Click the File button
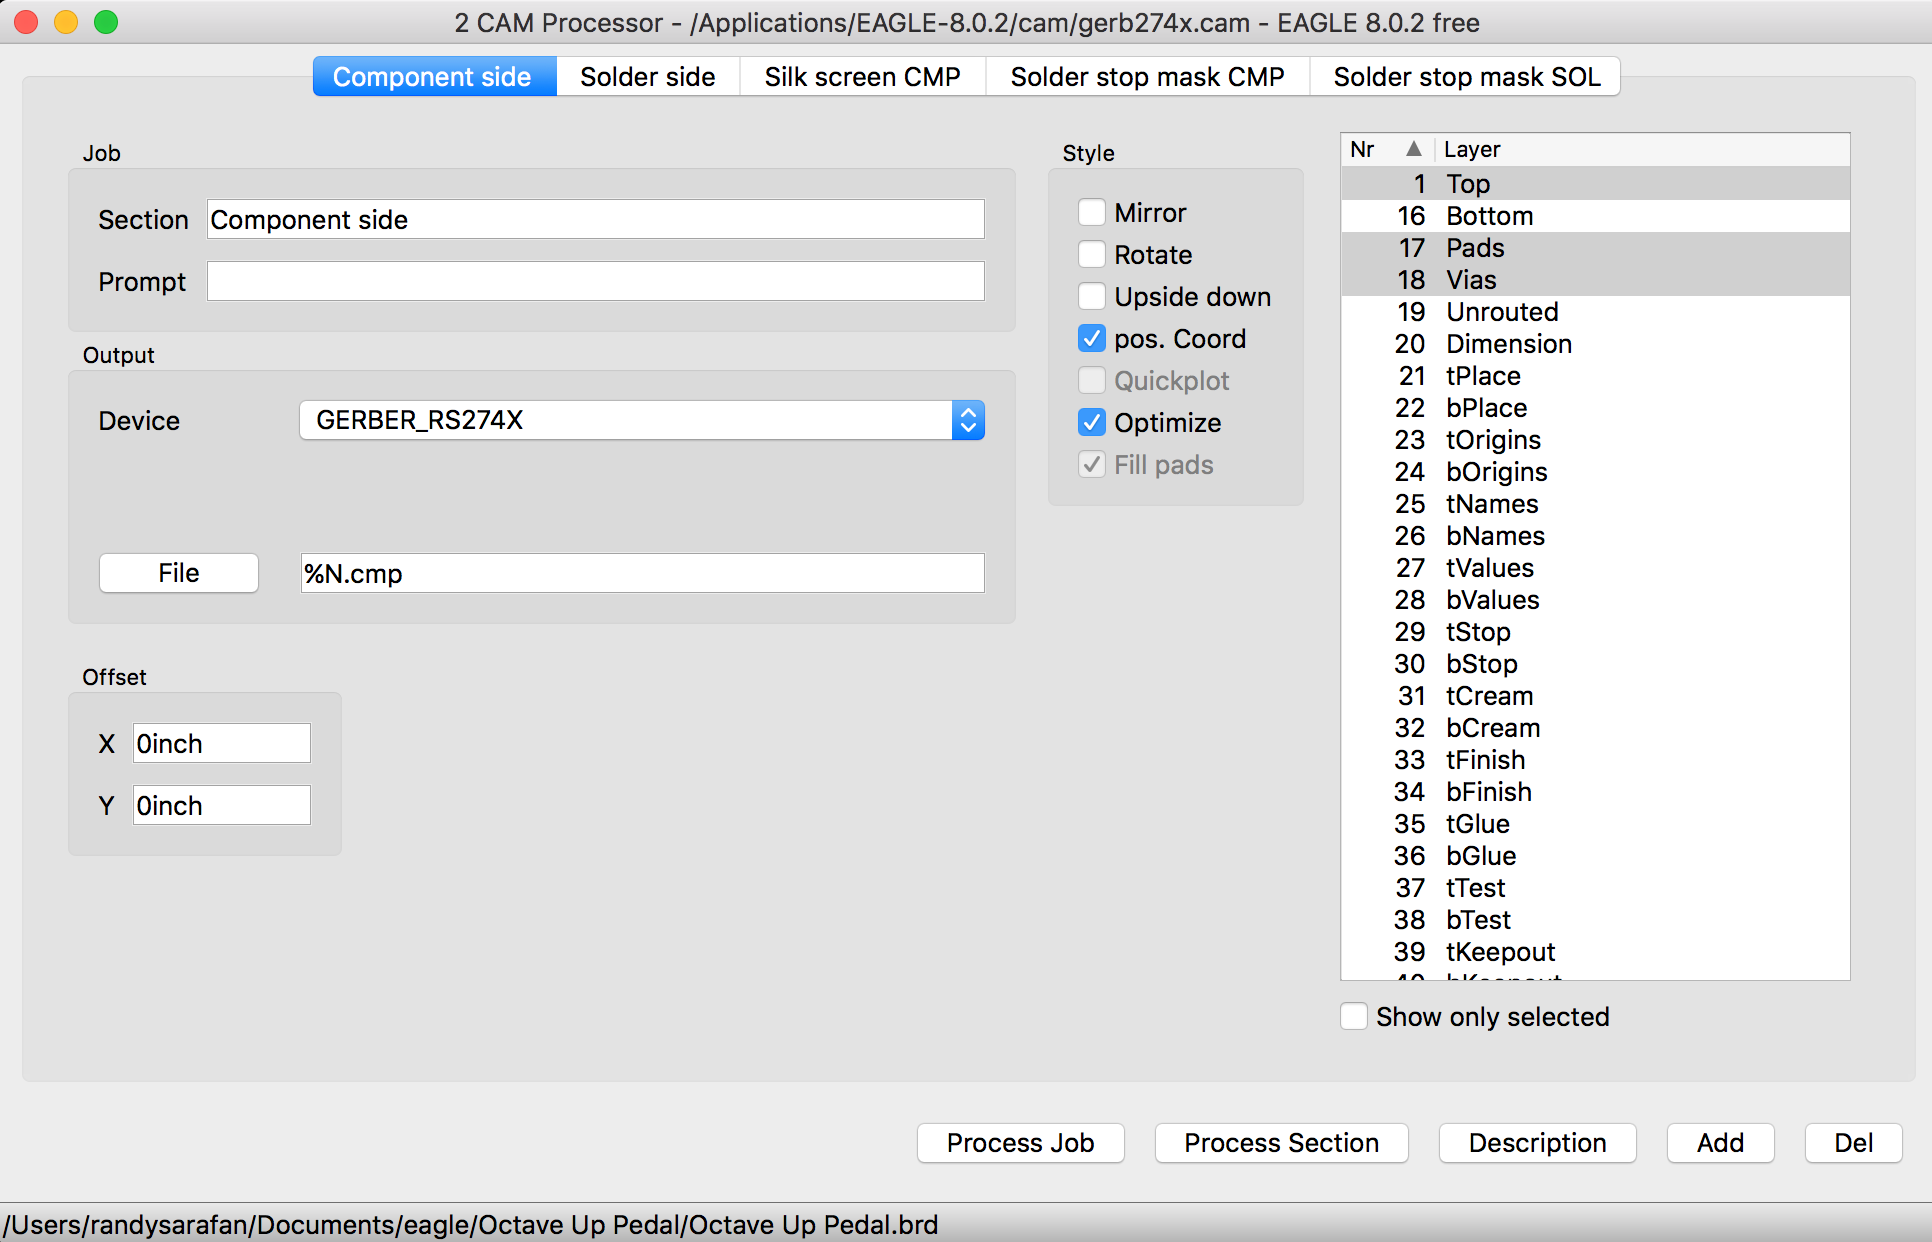The height and width of the screenshot is (1242, 1932). (x=179, y=573)
